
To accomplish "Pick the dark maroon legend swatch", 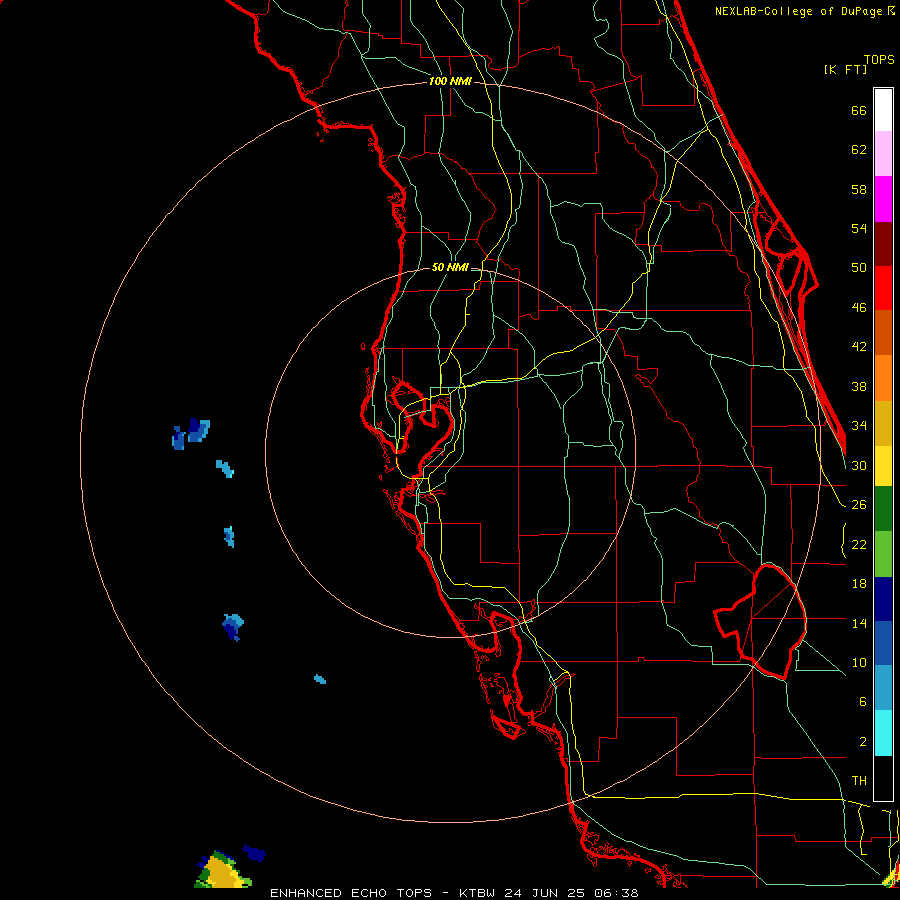I will (x=883, y=243).
